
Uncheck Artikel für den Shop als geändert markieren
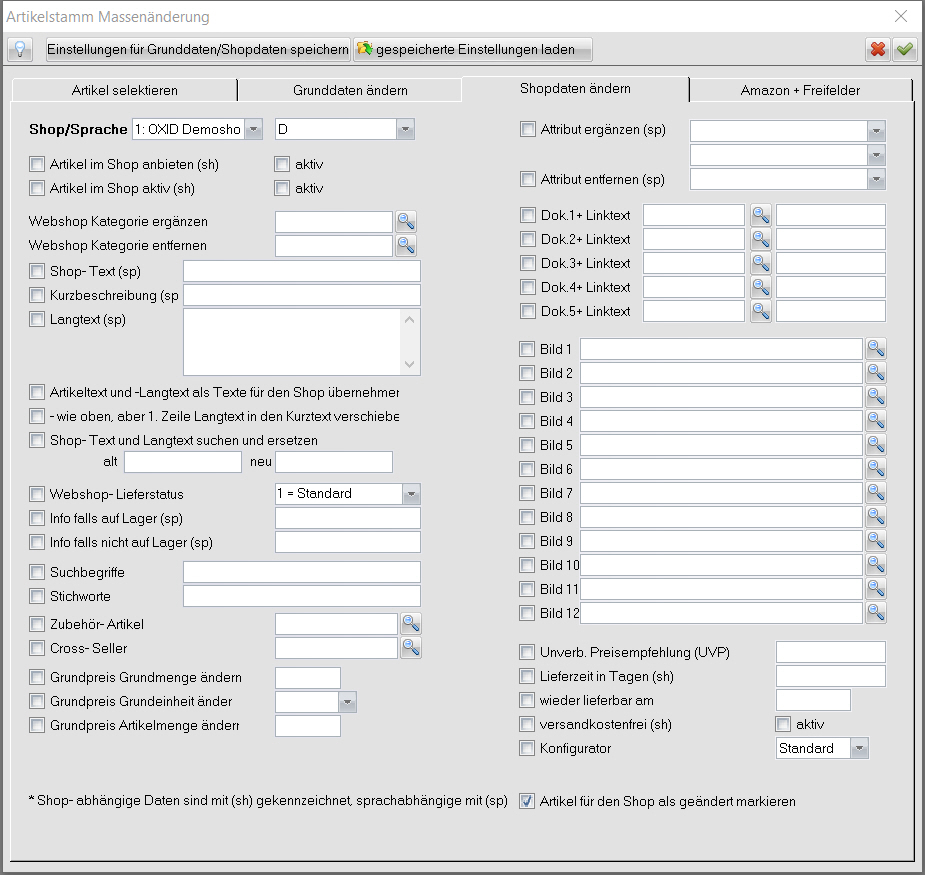[x=527, y=801]
